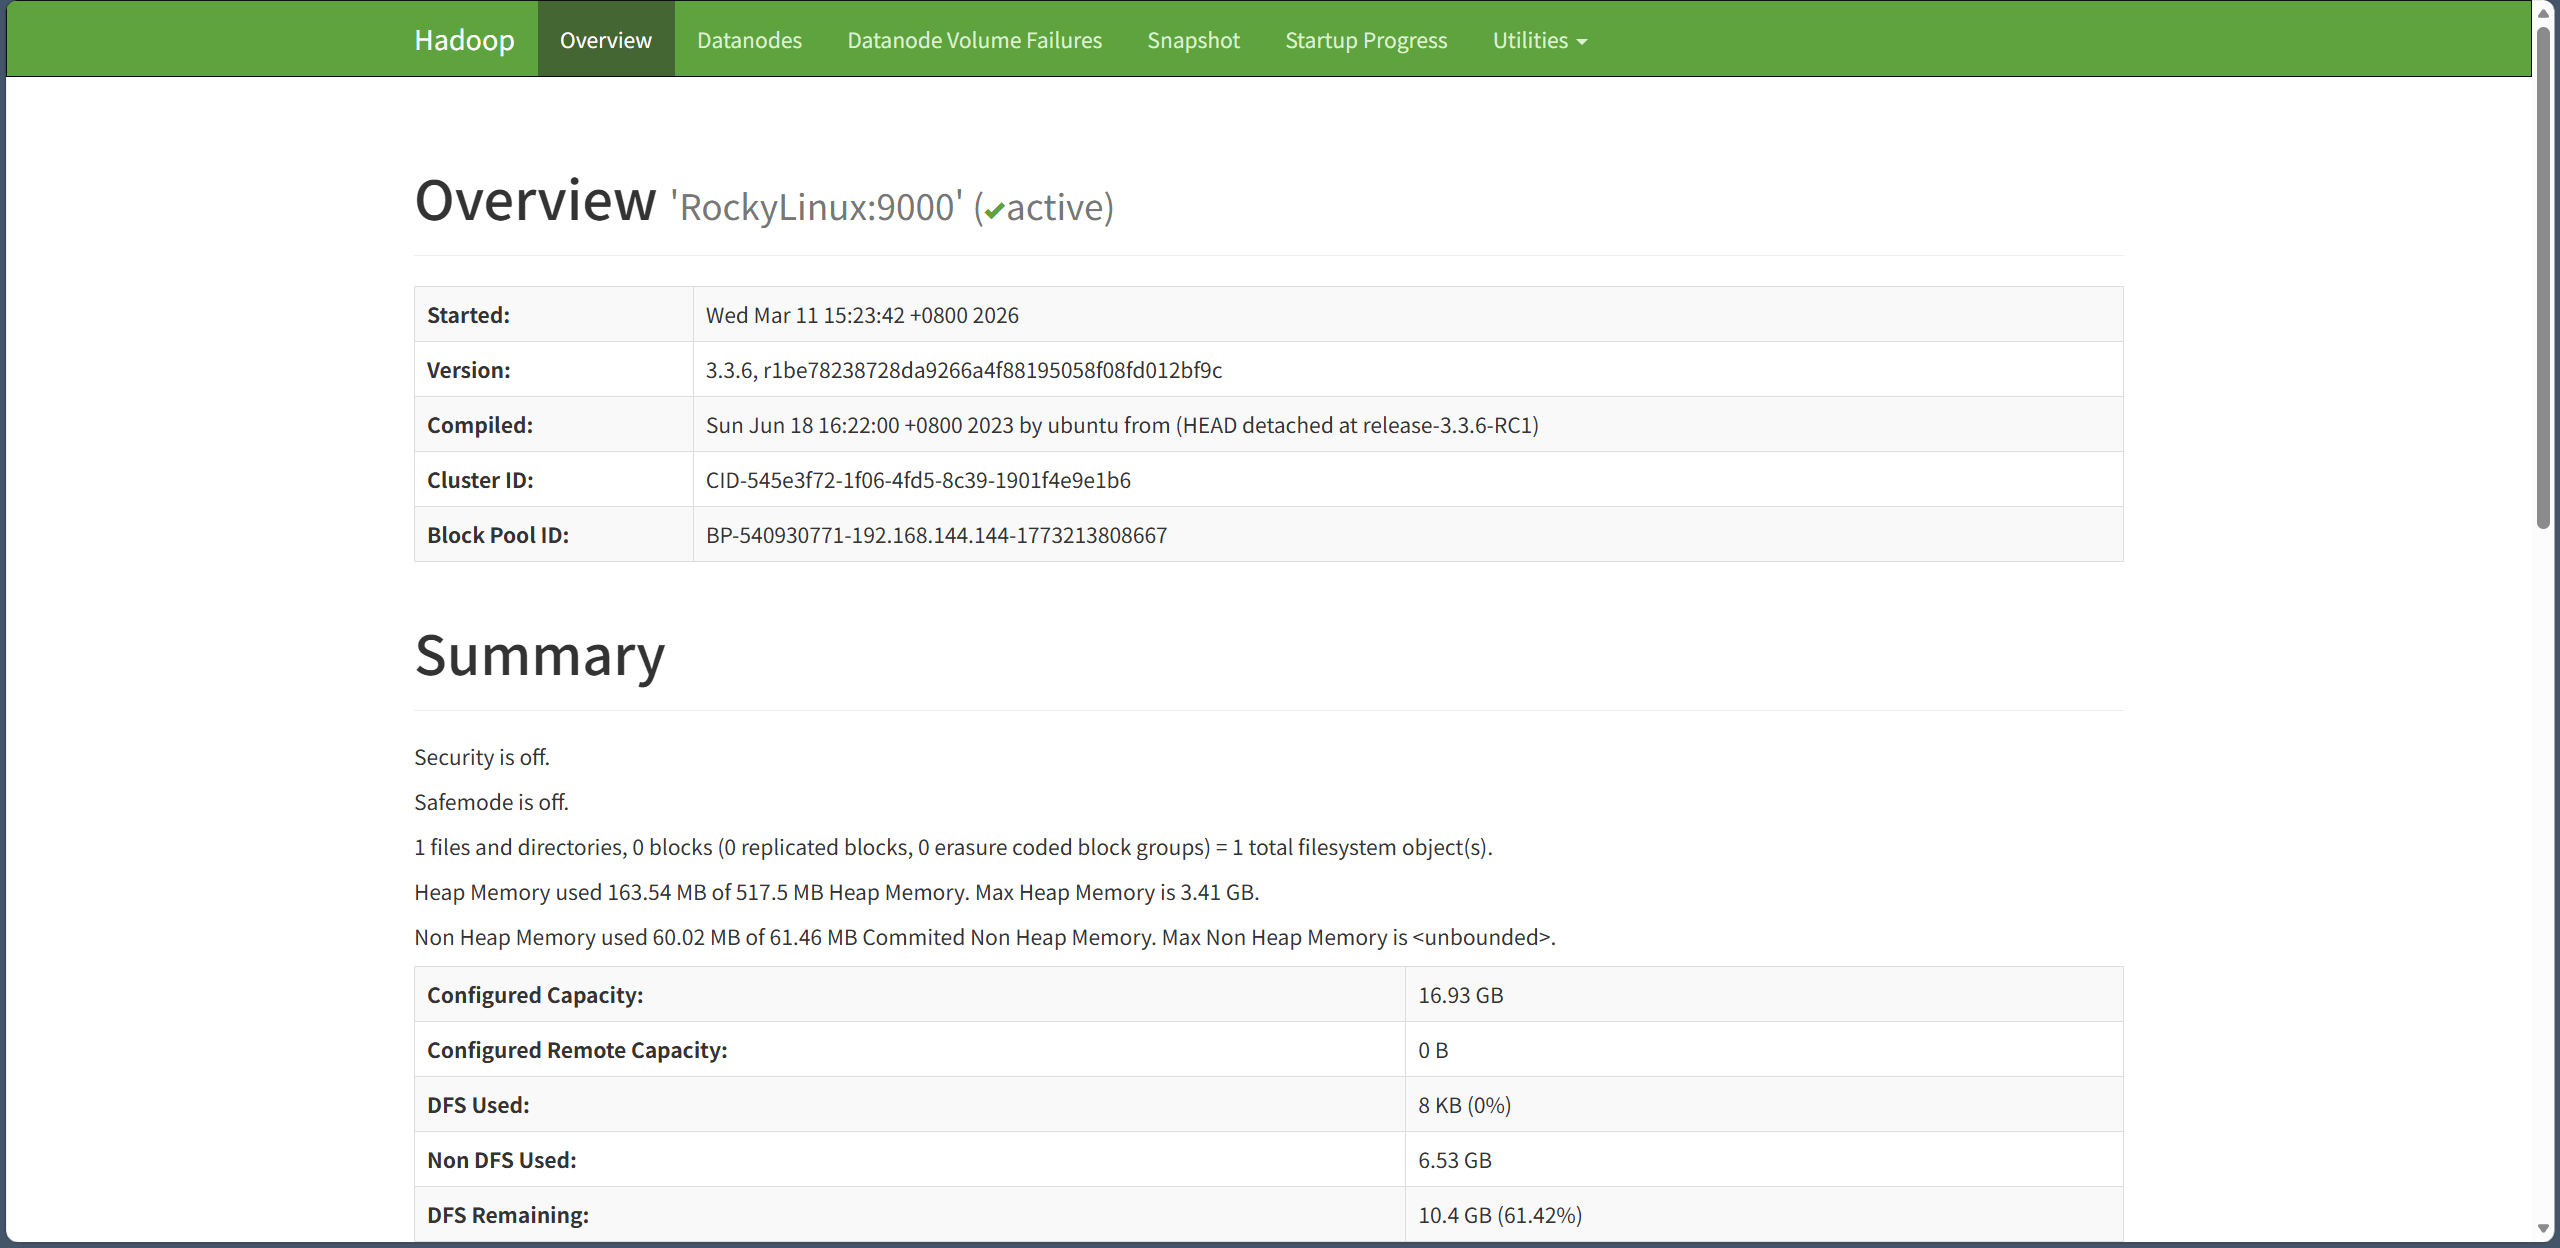Switch to the Datanodes tab

click(749, 40)
